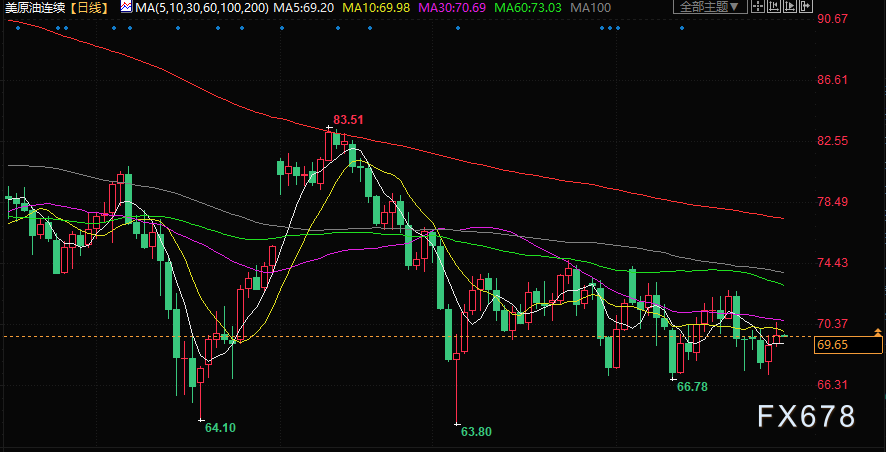Click the 63.80 low price marker
886x452 pixels.
coord(476,432)
